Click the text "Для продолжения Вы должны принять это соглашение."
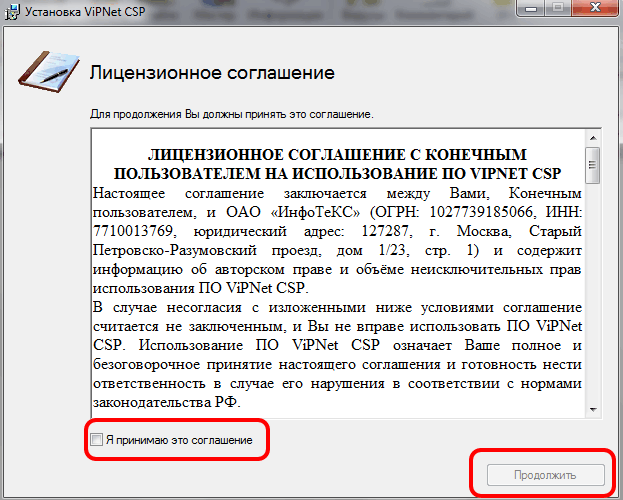The width and height of the screenshot is (623, 500). coord(232,114)
